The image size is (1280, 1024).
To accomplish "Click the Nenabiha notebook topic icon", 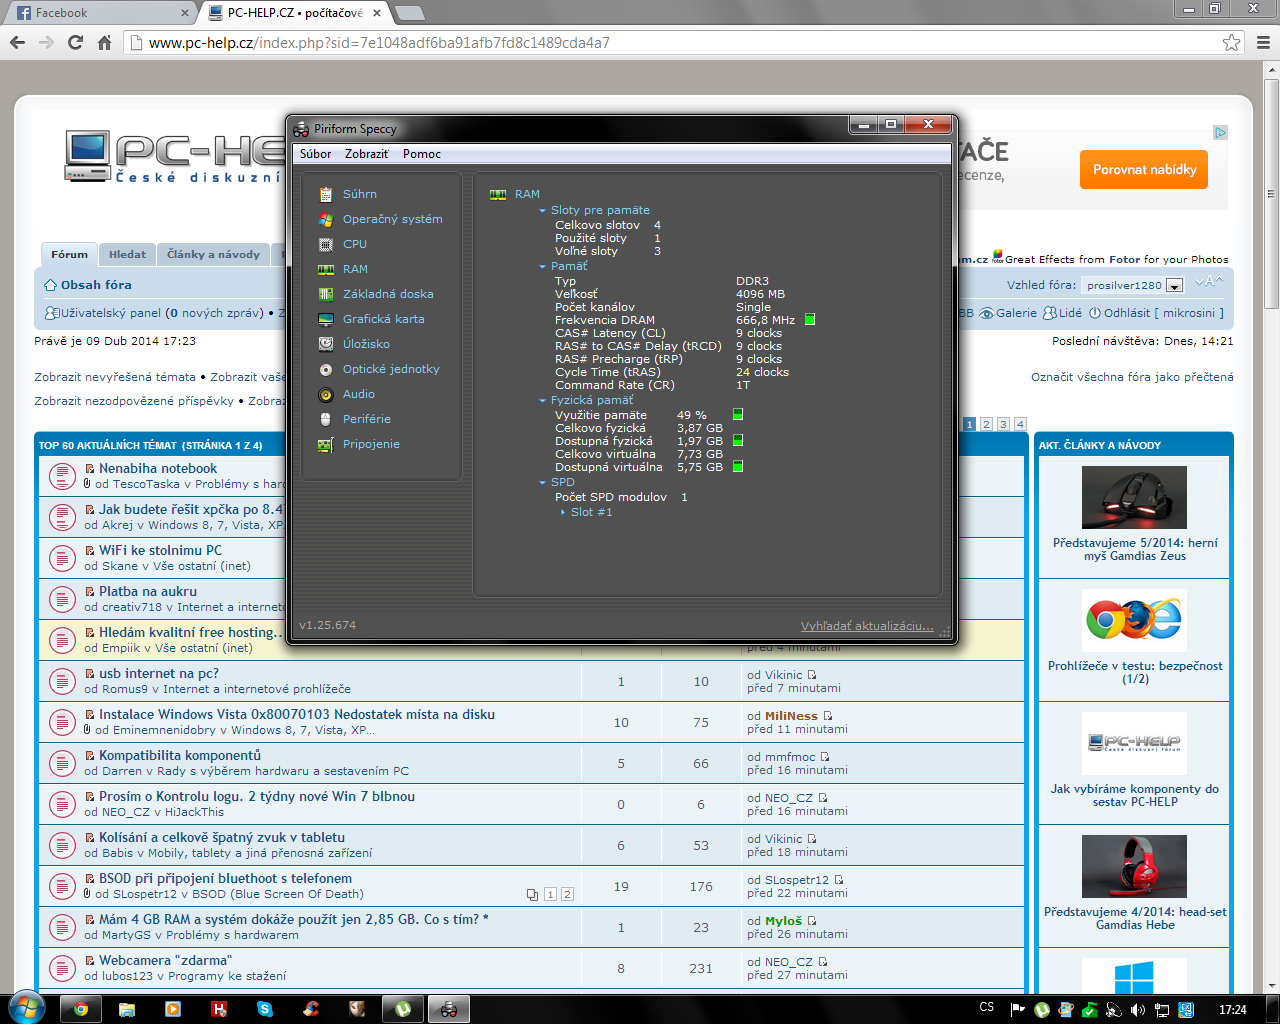I will click(62, 476).
